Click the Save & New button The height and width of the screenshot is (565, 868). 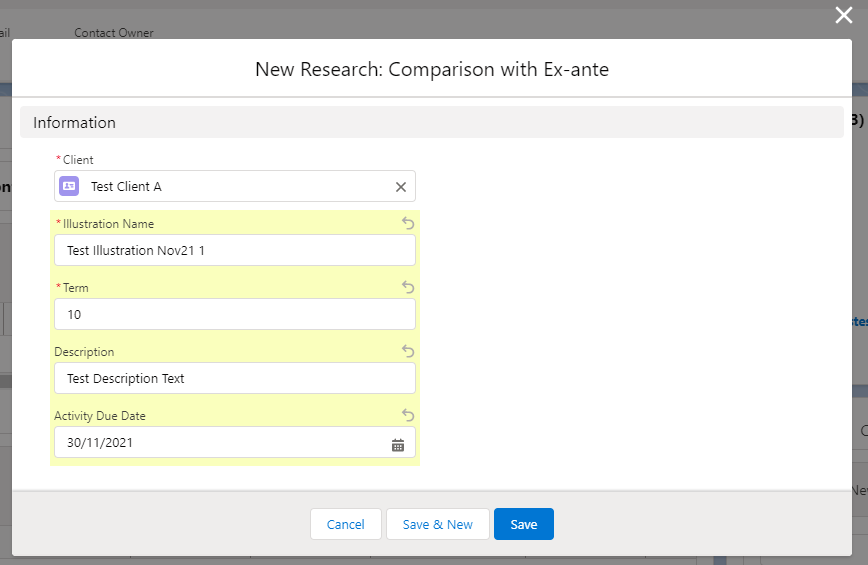click(x=437, y=524)
